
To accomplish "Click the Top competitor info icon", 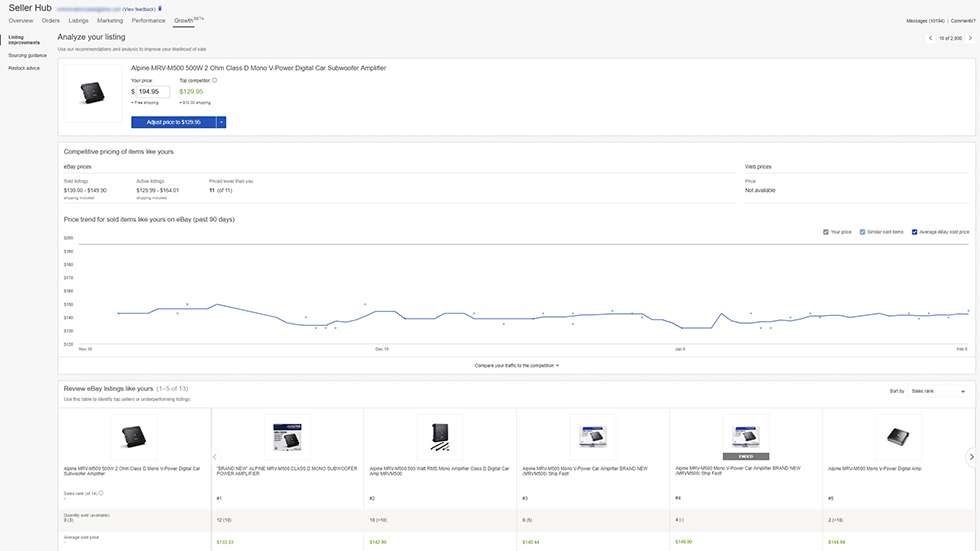I will (x=214, y=80).
